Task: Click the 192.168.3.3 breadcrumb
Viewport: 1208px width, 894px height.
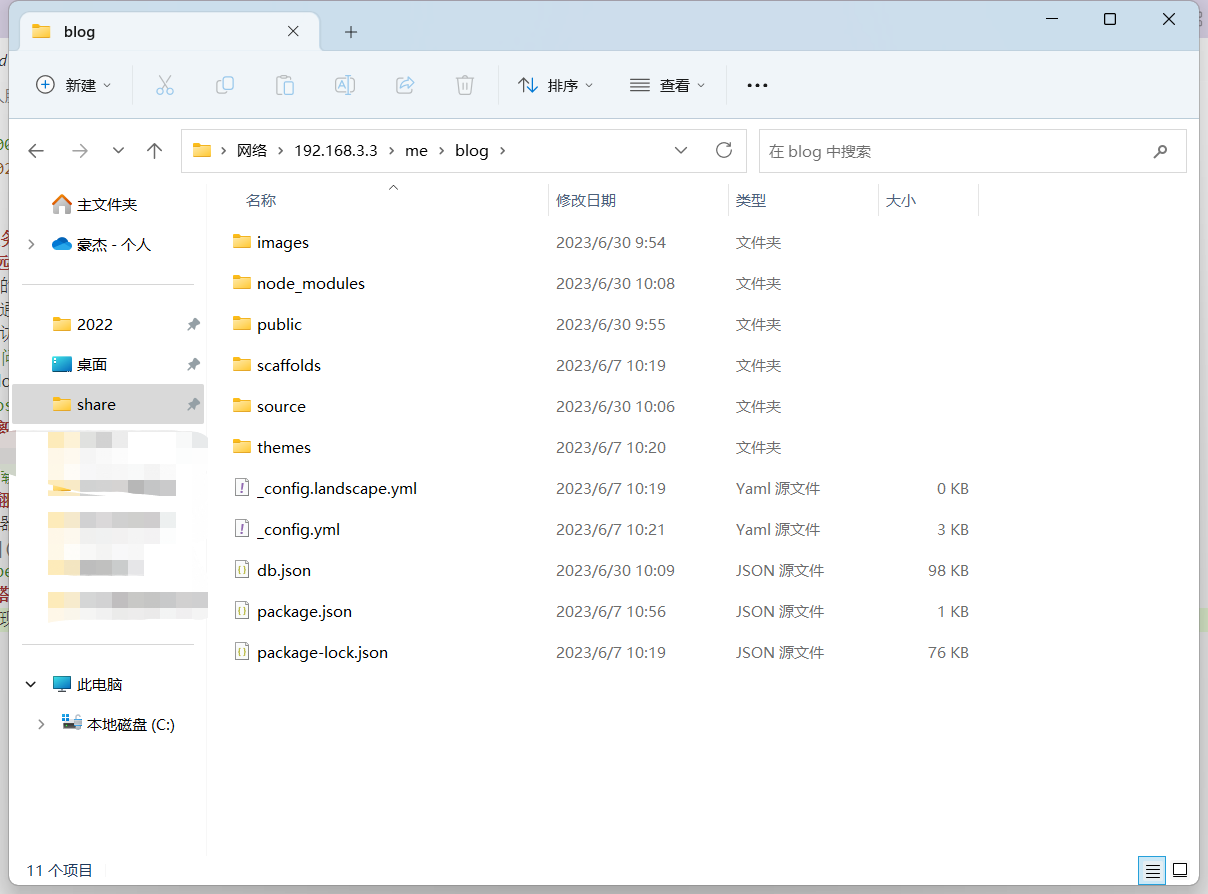Action: tap(336, 151)
